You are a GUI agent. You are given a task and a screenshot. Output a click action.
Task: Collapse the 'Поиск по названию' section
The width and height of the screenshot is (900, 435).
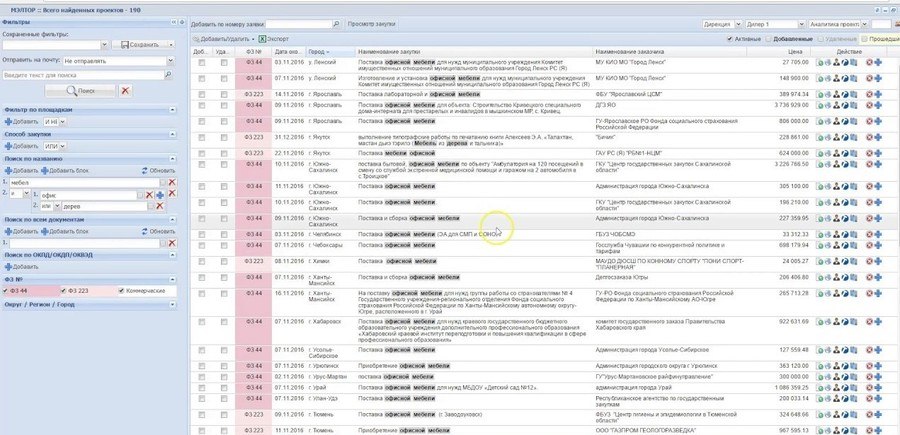173,159
